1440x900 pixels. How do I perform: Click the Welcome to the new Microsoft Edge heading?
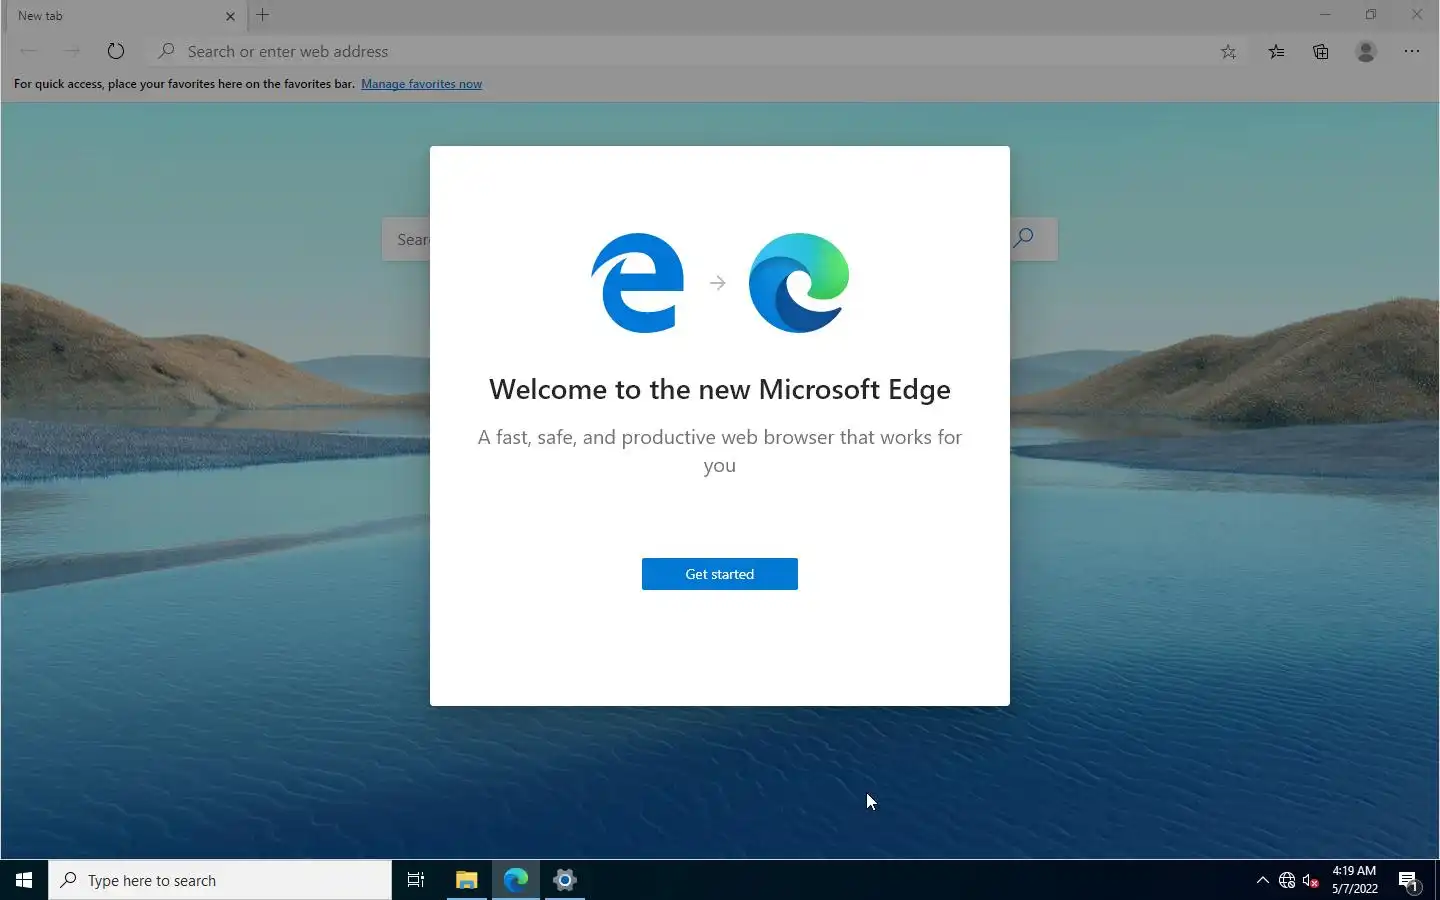[x=720, y=389]
